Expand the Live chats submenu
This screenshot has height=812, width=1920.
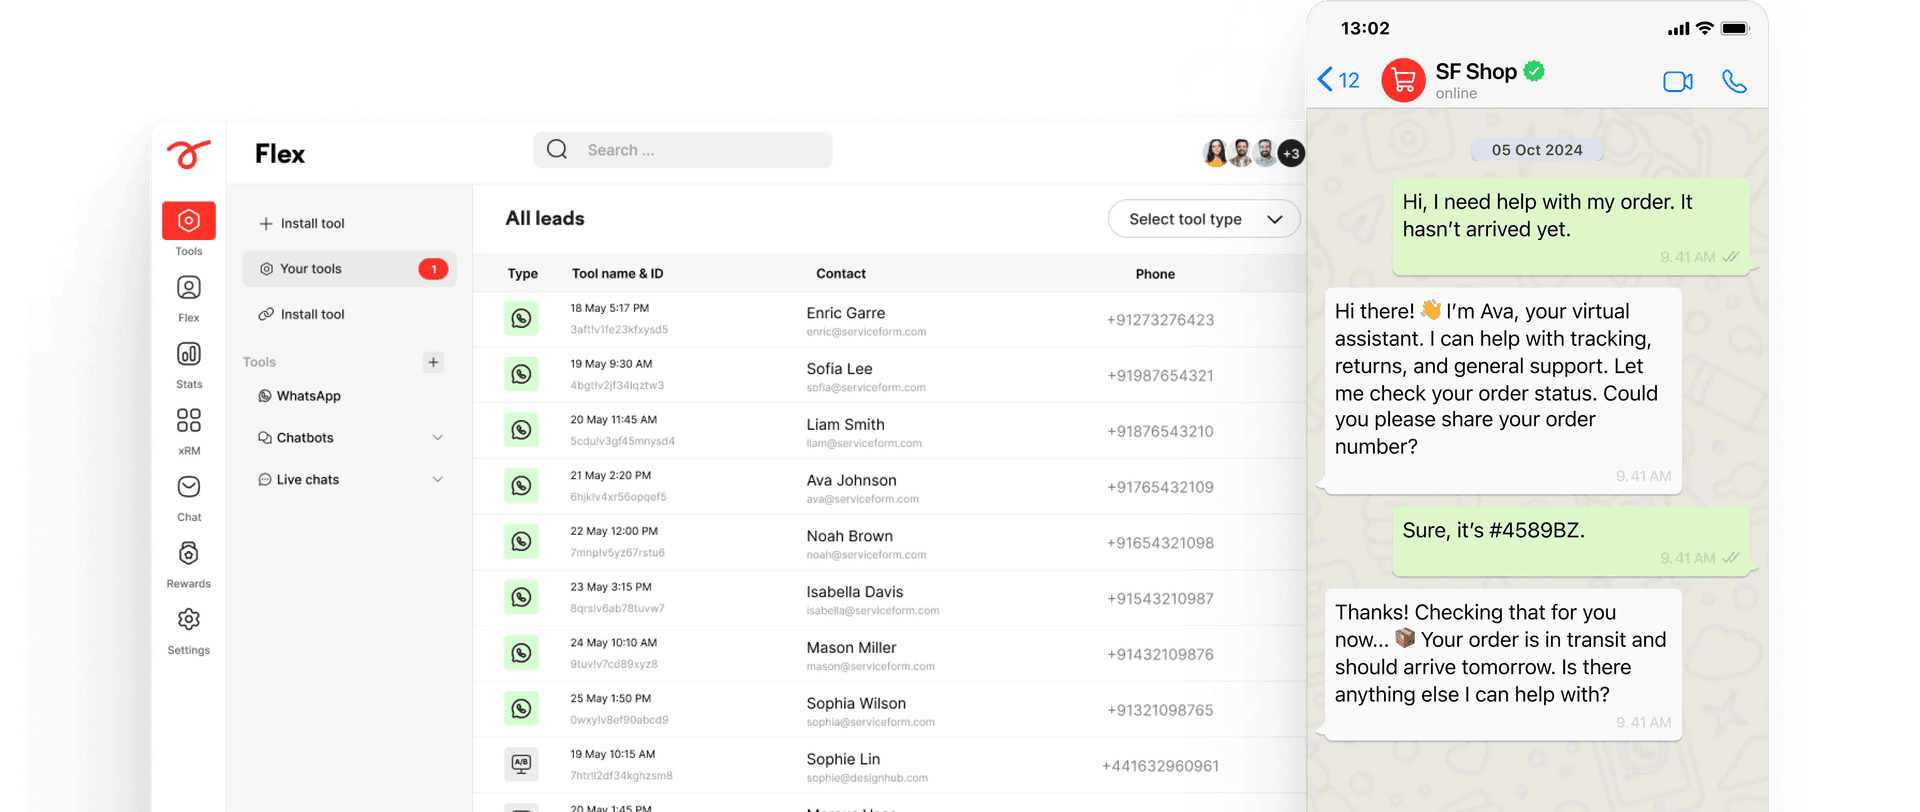pyautogui.click(x=437, y=480)
